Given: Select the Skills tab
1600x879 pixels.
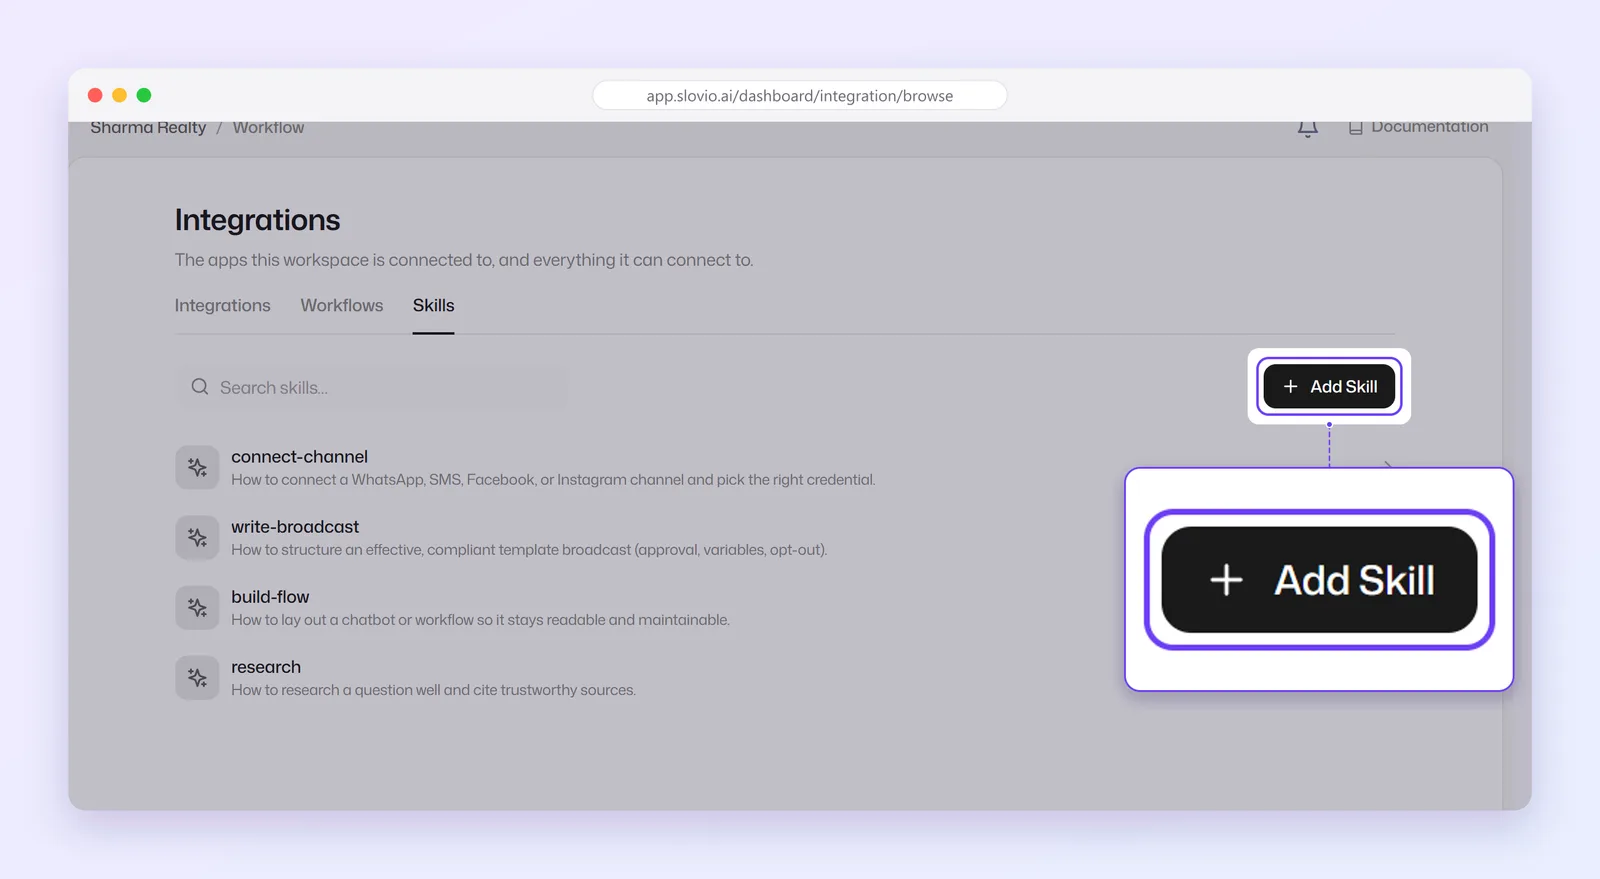Looking at the screenshot, I should coord(433,305).
